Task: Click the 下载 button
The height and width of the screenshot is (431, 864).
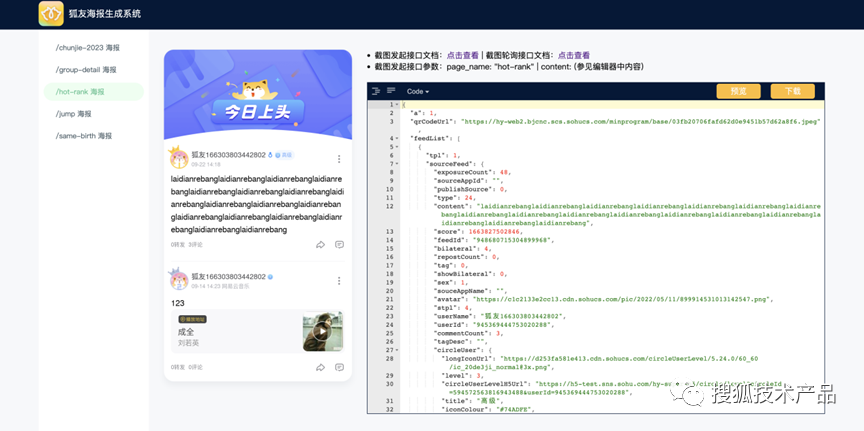Action: coord(792,91)
